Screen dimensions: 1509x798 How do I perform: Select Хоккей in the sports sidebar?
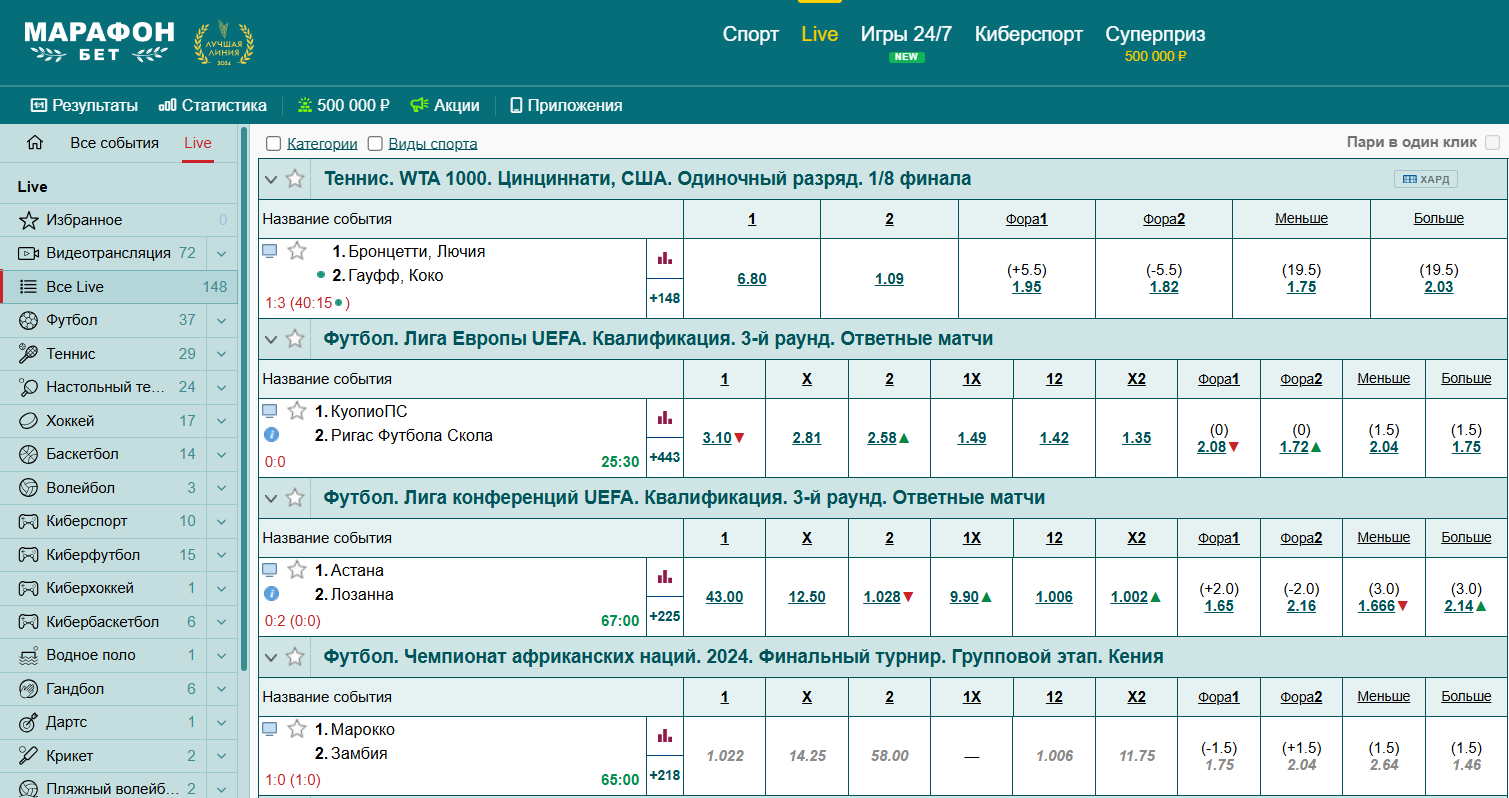coord(103,421)
